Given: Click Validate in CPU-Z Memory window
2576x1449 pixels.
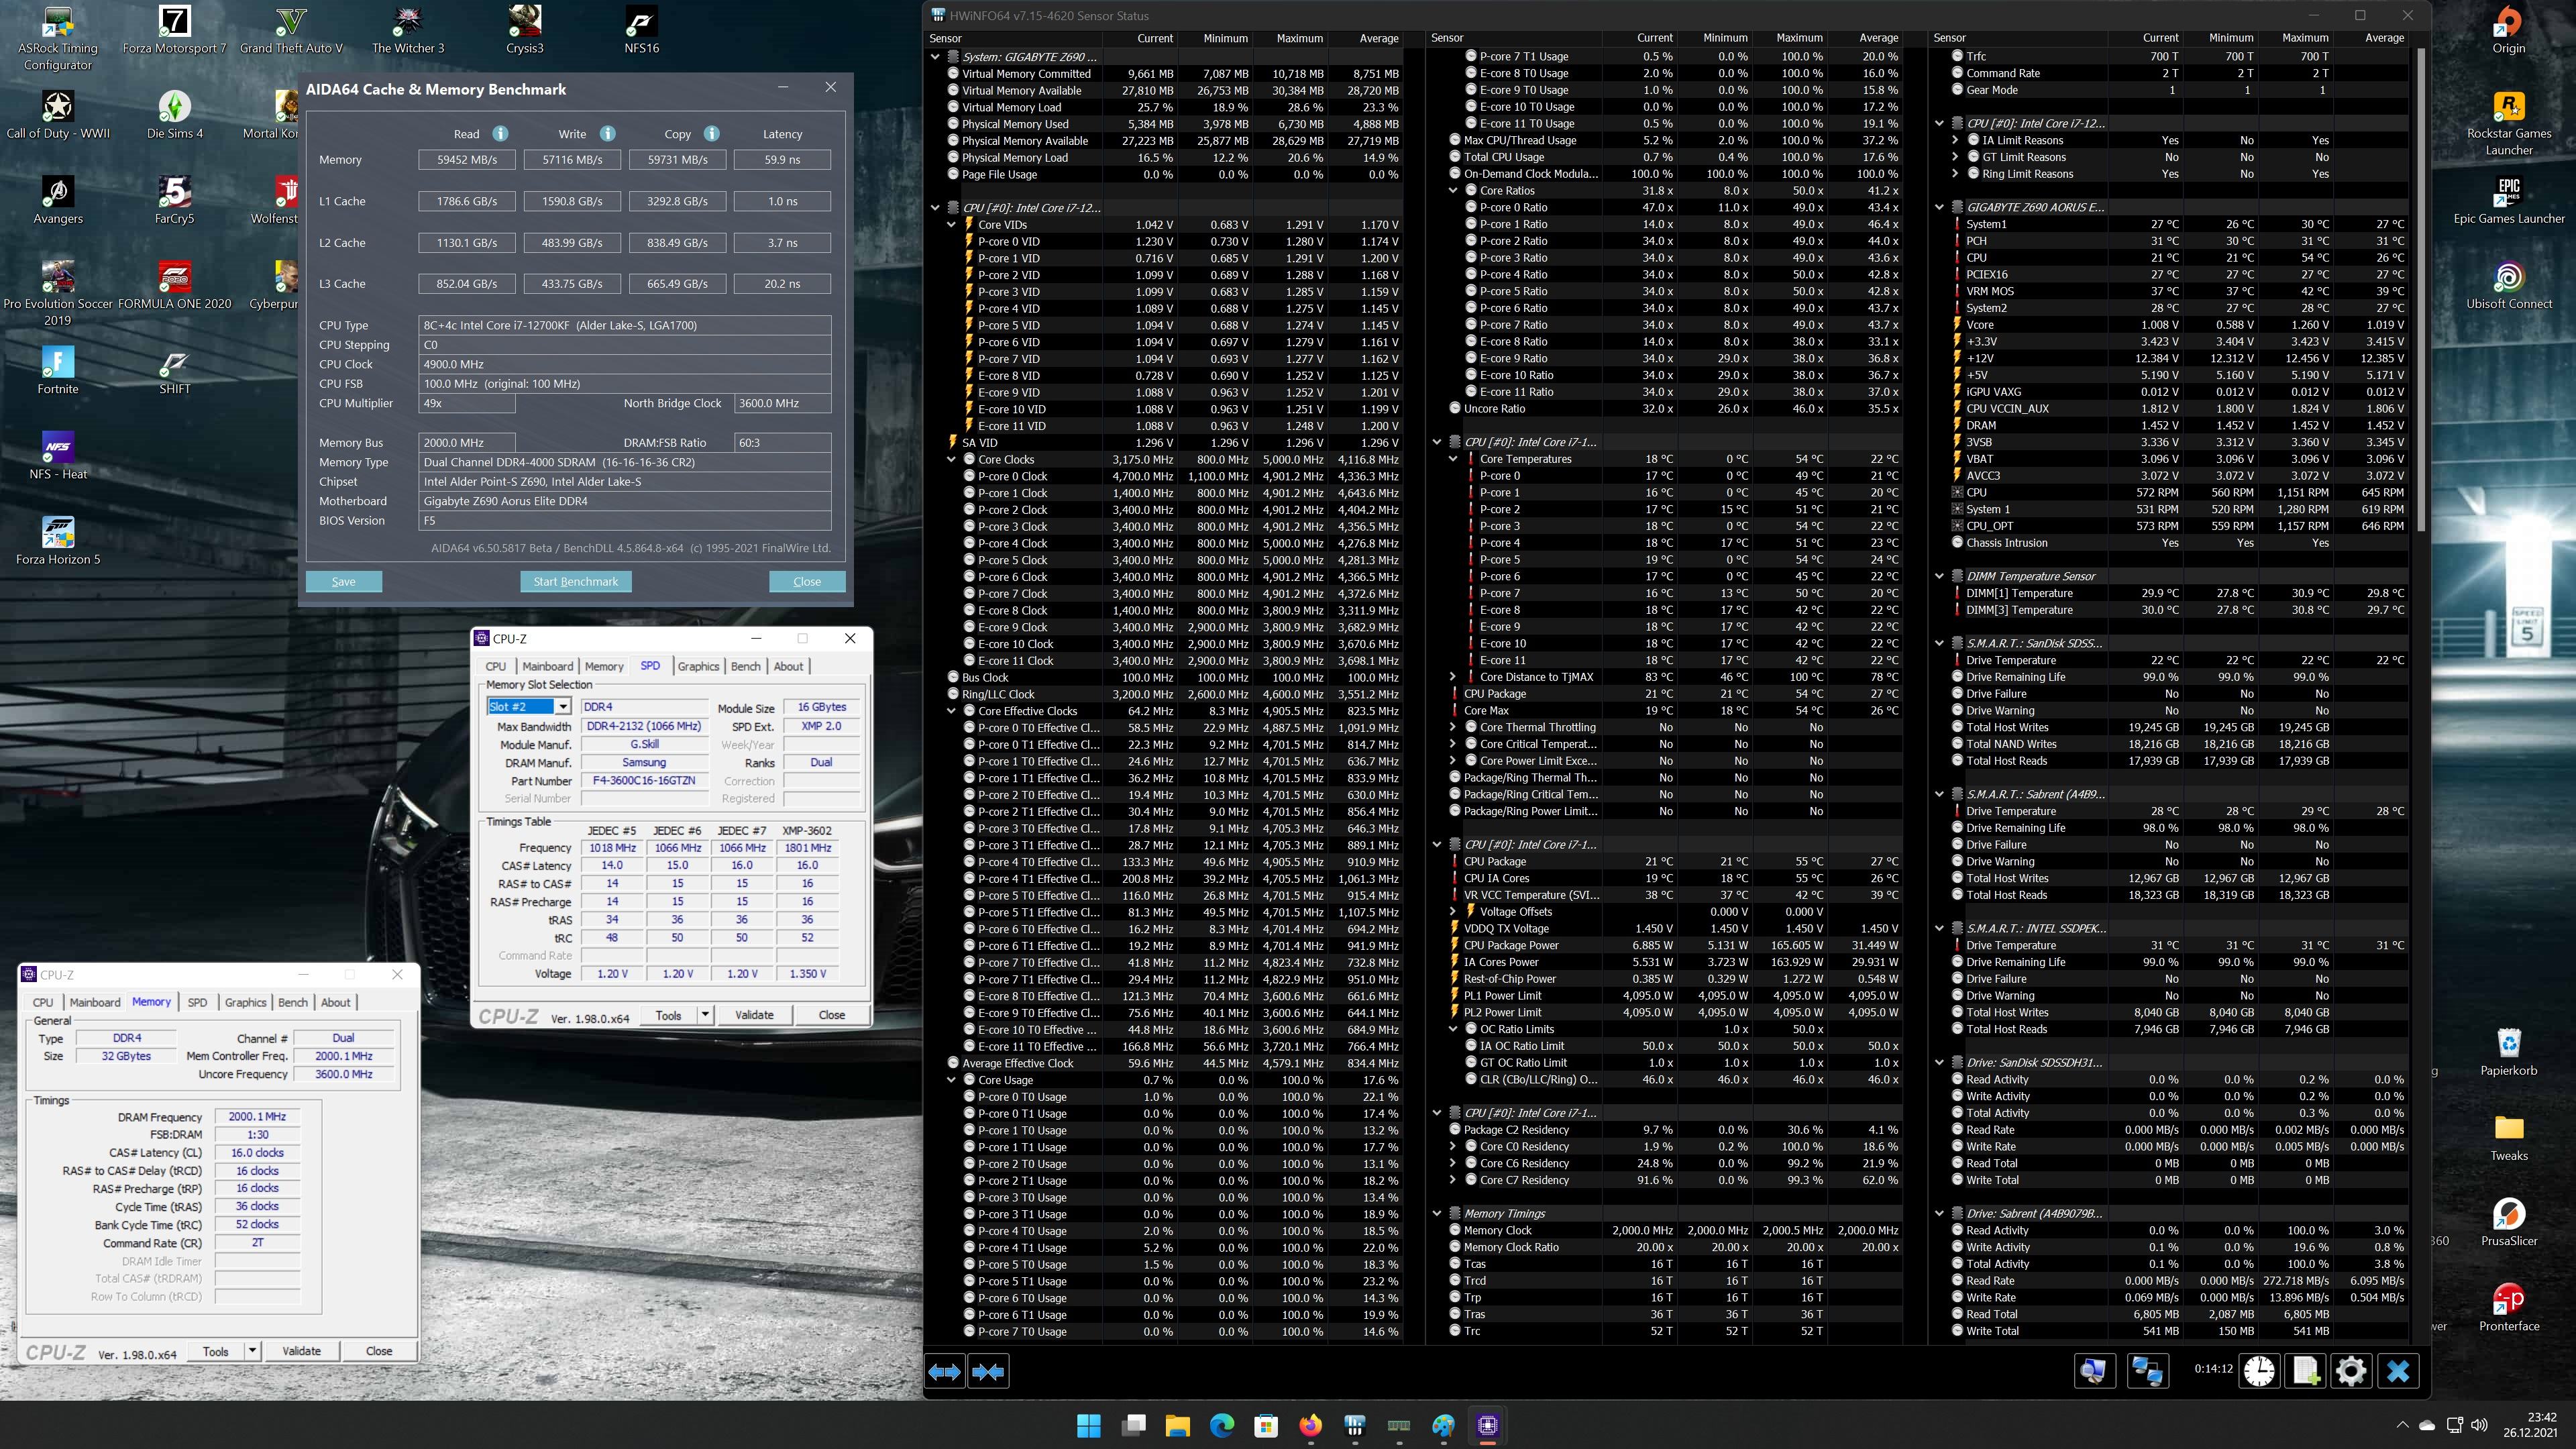Looking at the screenshot, I should pos(301,1351).
